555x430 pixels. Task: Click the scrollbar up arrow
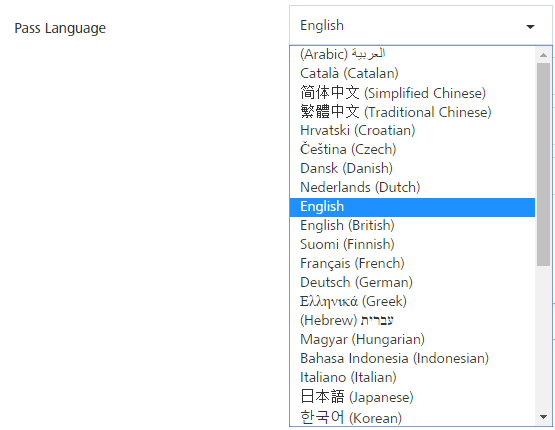[543, 55]
